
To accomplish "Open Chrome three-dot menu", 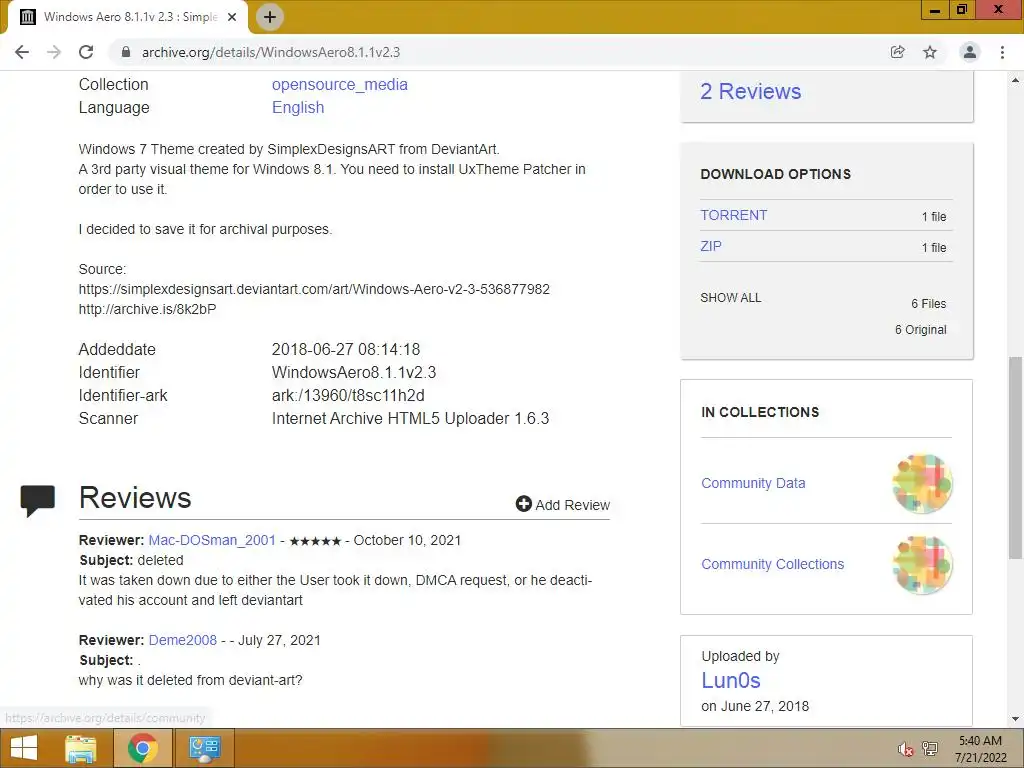I will coord(1002,52).
